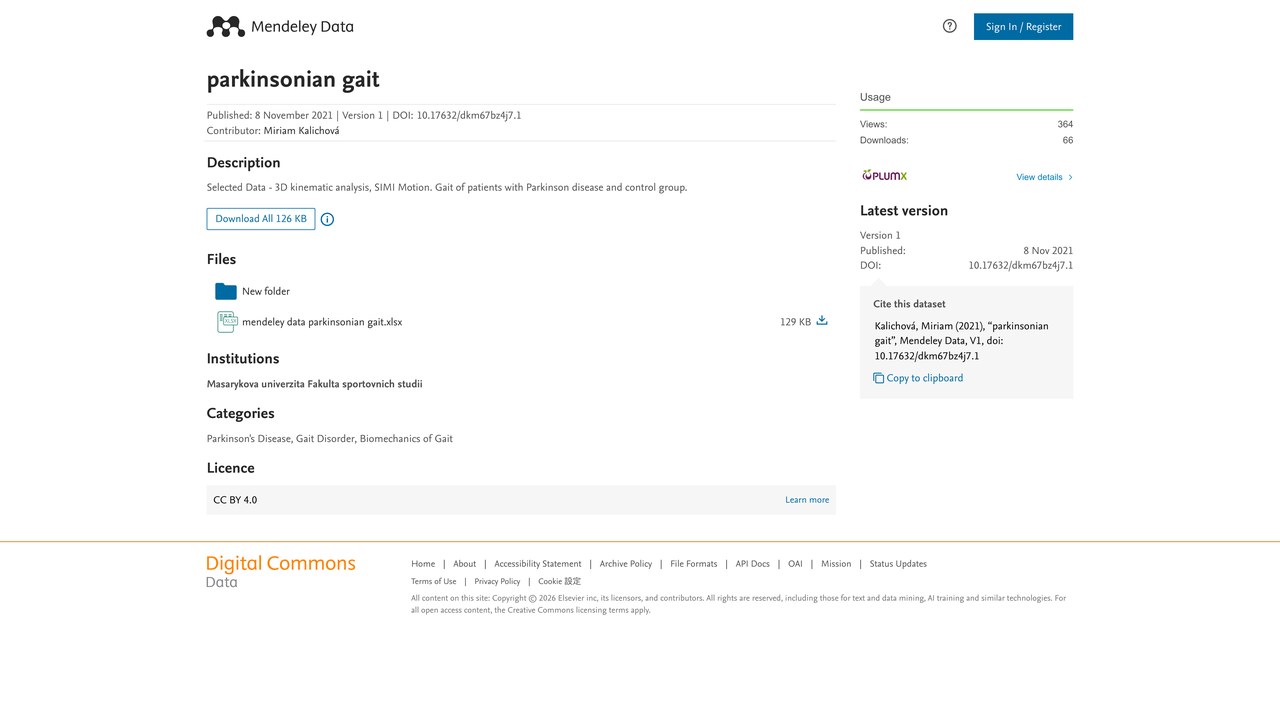Click the Digital Commons Data logo

click(281, 571)
